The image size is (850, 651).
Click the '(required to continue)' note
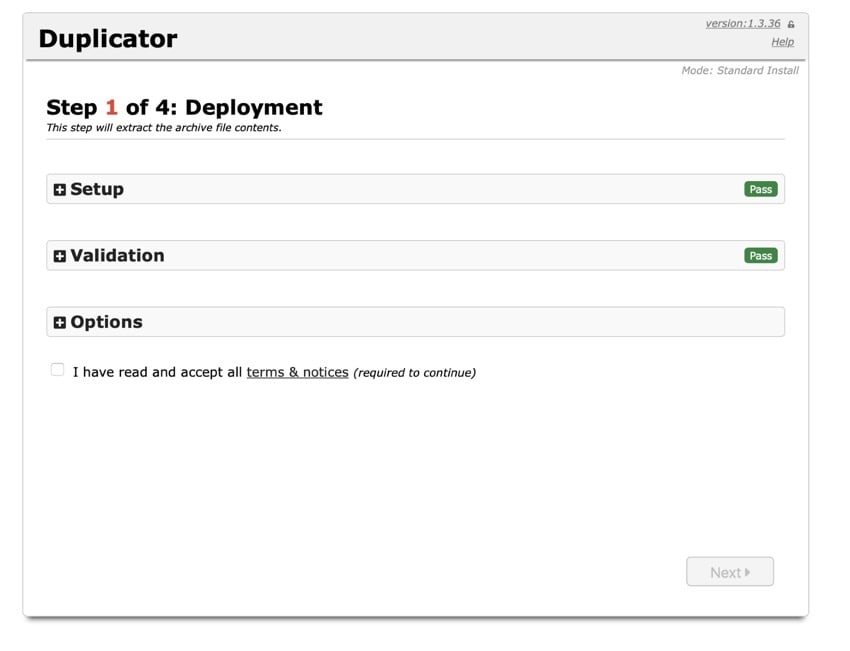(414, 373)
